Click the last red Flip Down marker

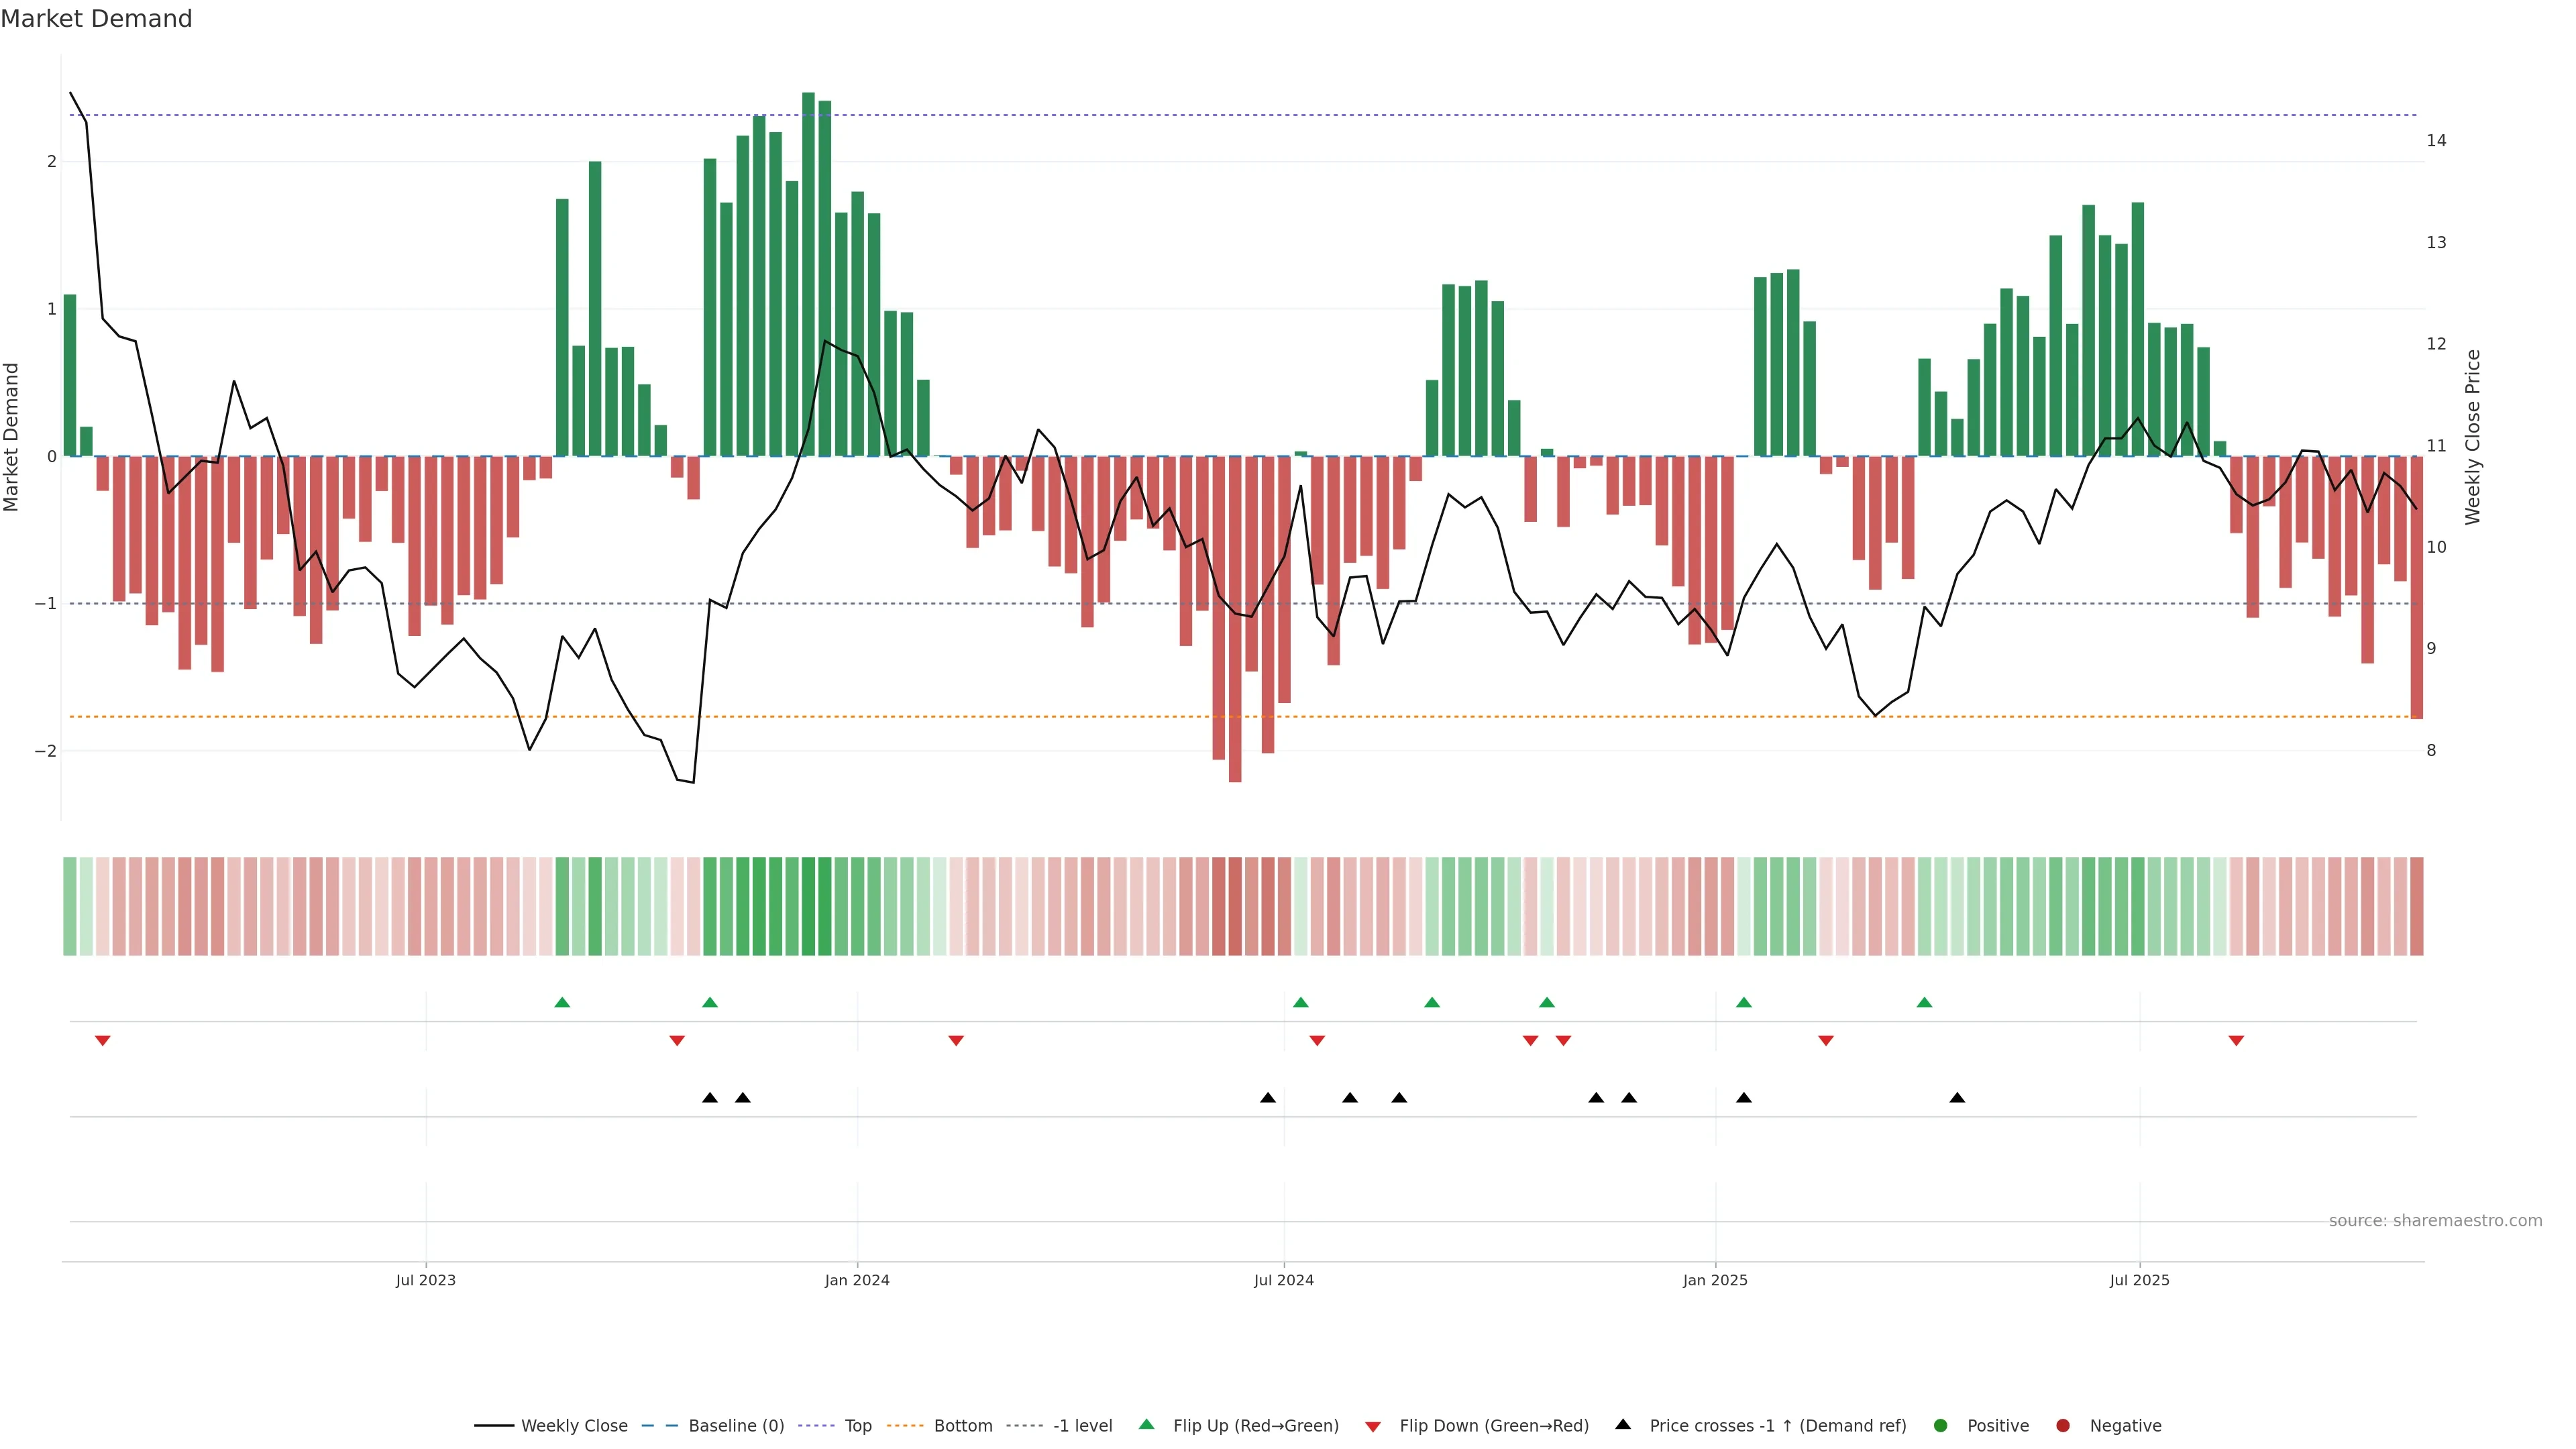(2236, 1041)
